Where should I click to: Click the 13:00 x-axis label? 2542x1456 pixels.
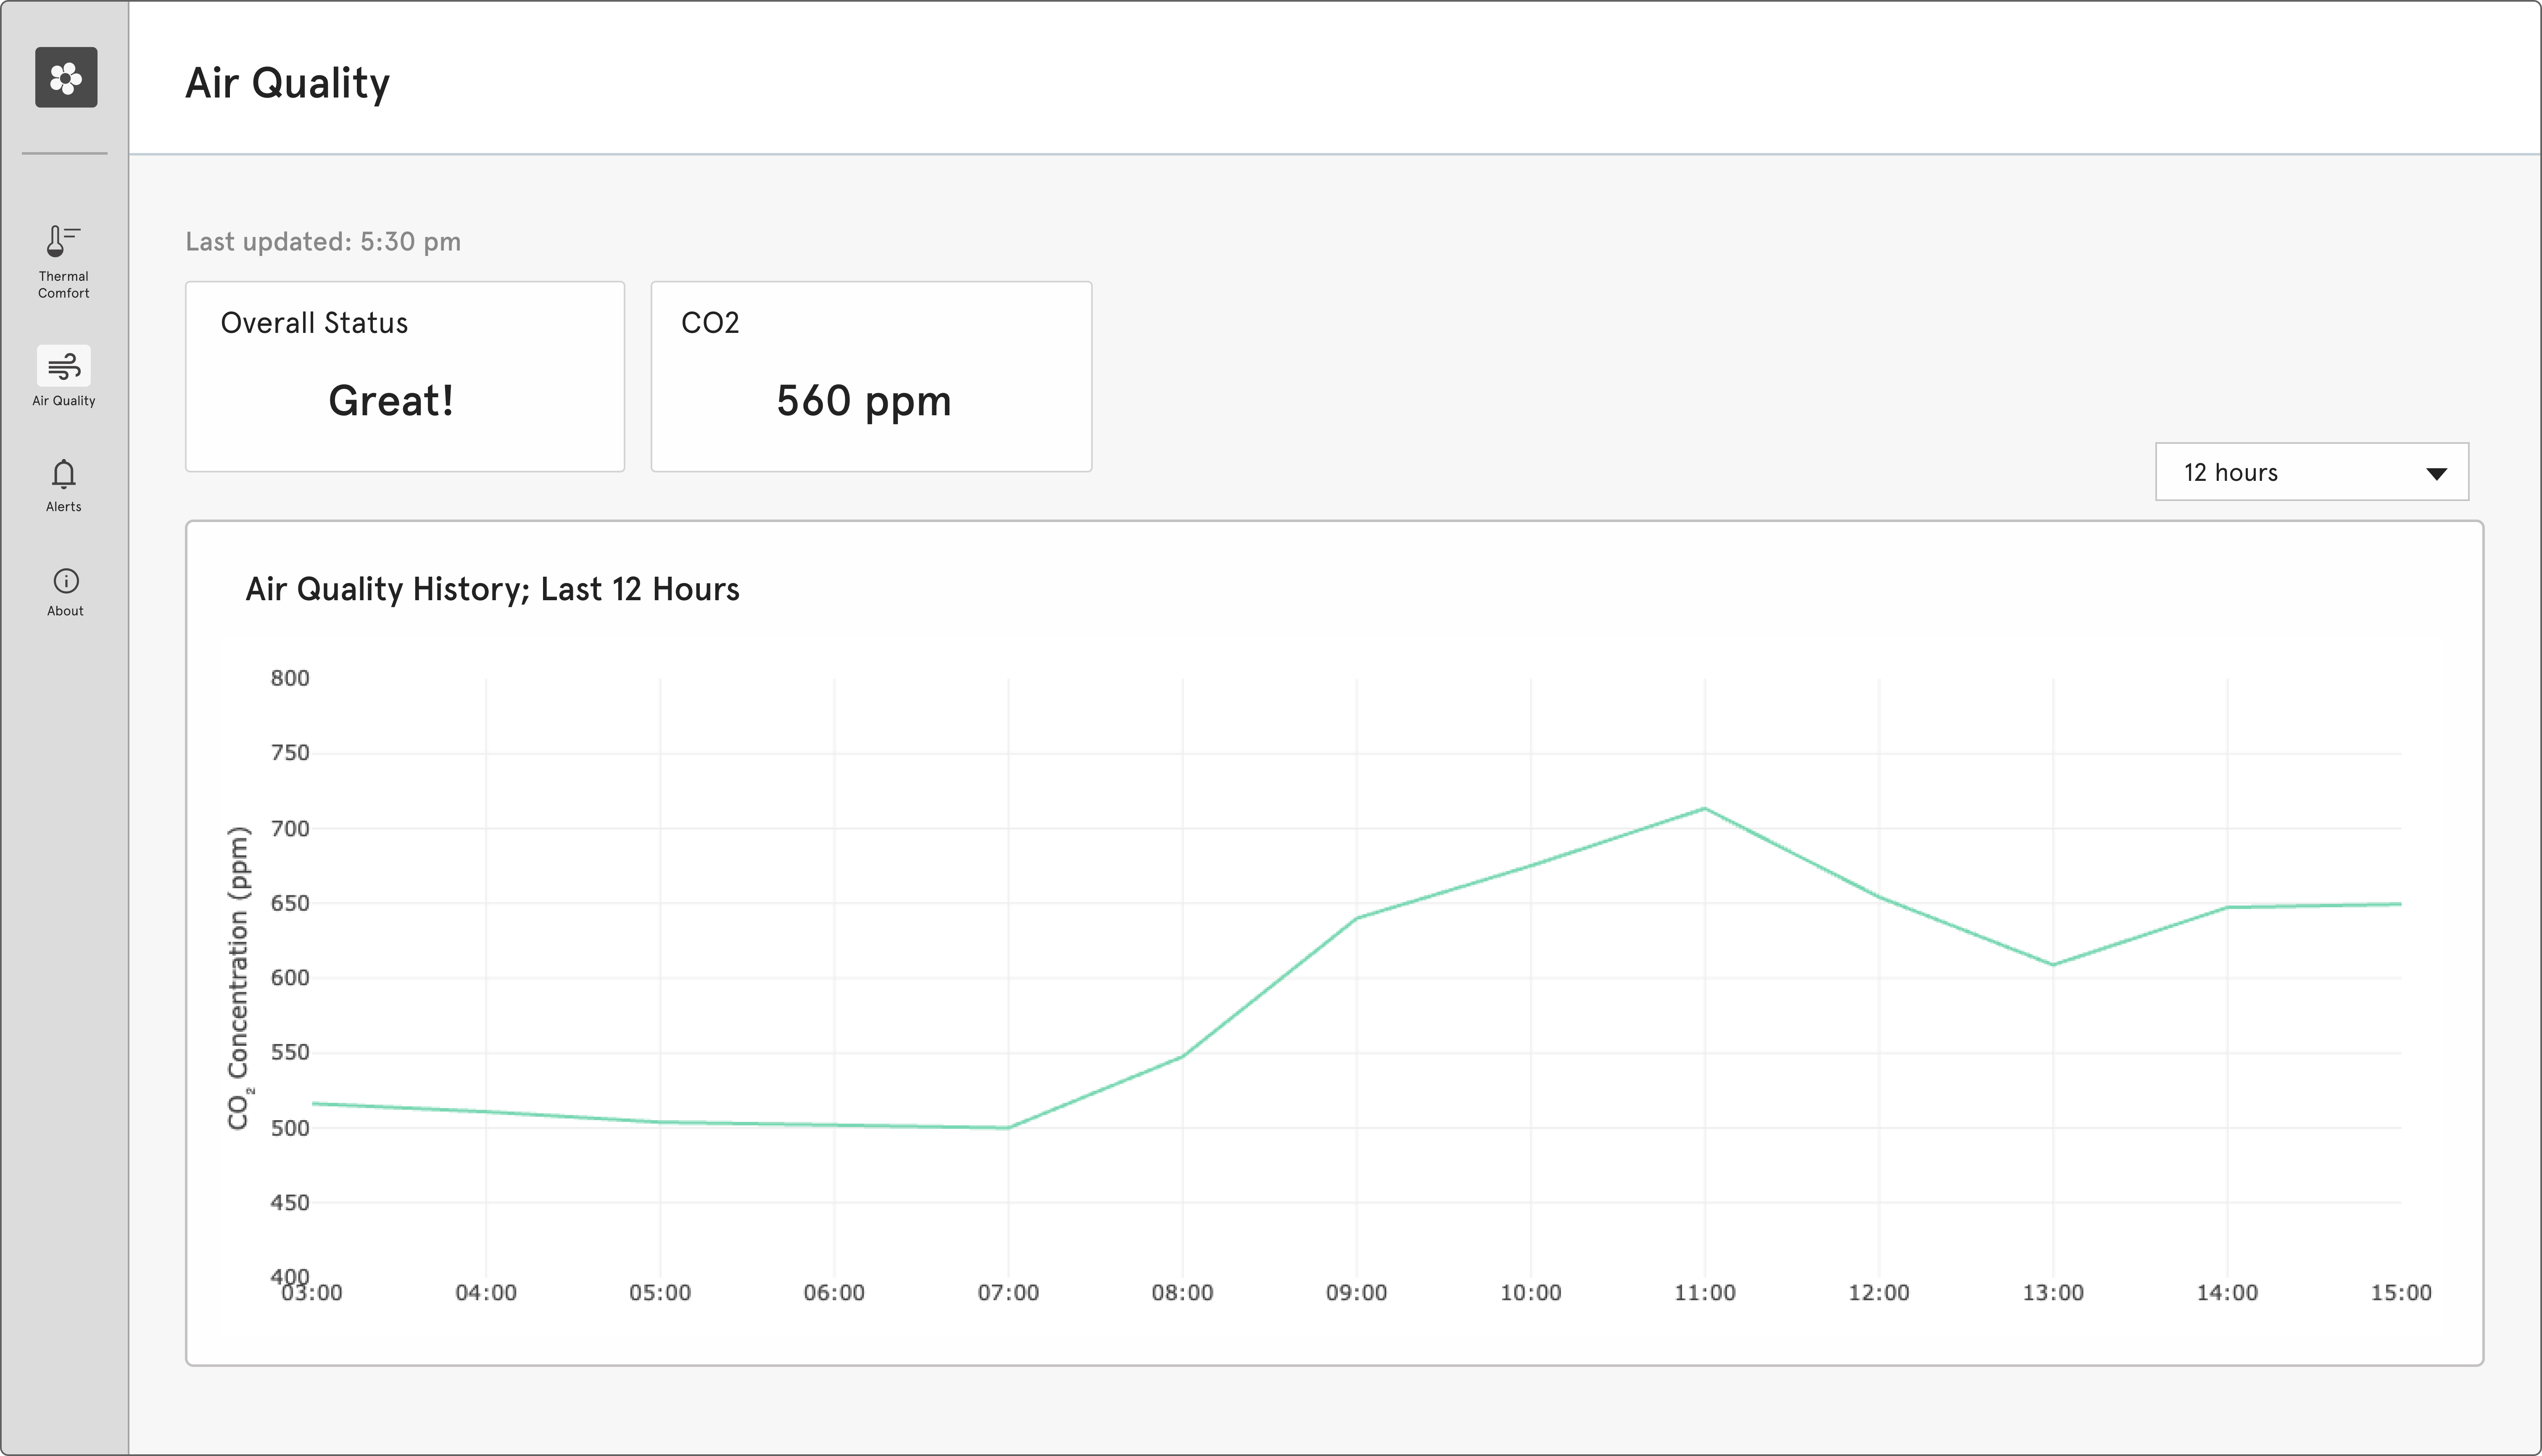2053,1293
